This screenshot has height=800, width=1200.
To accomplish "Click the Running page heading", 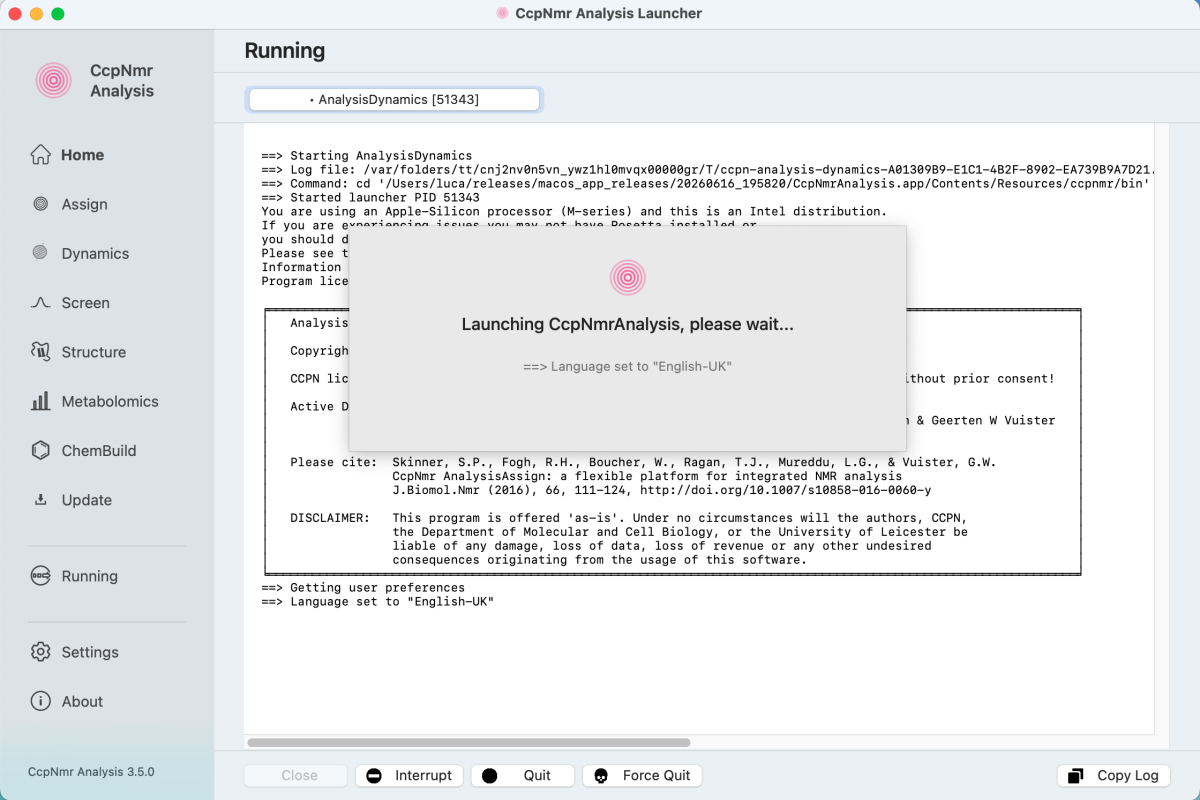I will click(x=285, y=51).
